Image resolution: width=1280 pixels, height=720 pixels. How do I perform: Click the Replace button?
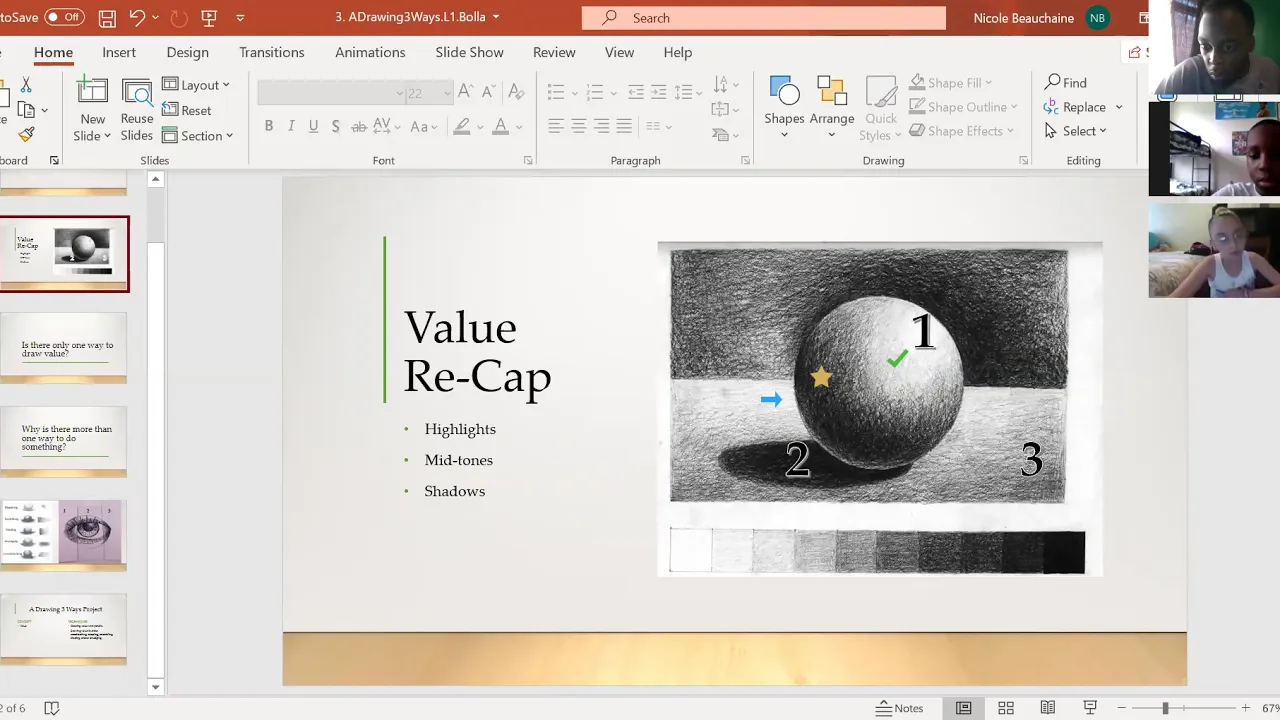[1076, 107]
